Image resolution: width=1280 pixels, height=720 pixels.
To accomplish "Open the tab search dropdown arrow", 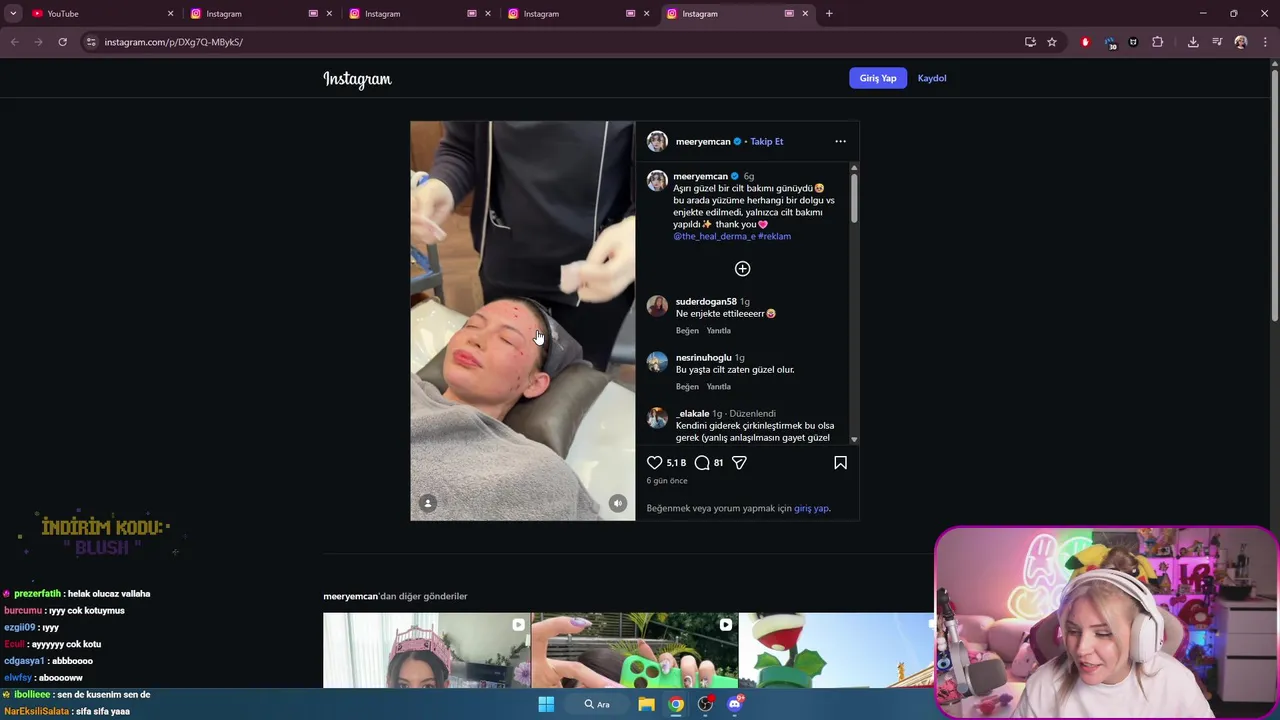I will tap(13, 14).
